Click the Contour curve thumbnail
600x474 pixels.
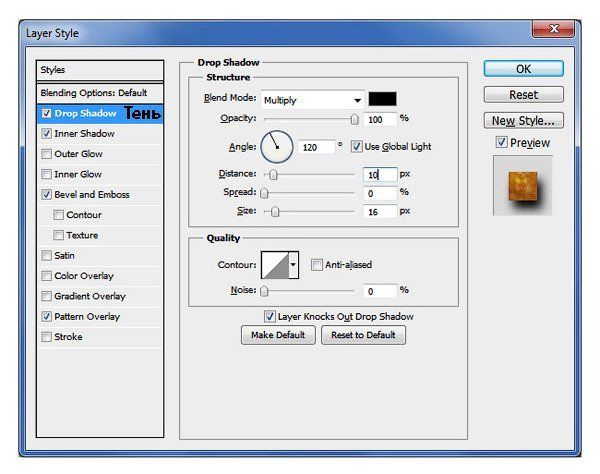(275, 265)
